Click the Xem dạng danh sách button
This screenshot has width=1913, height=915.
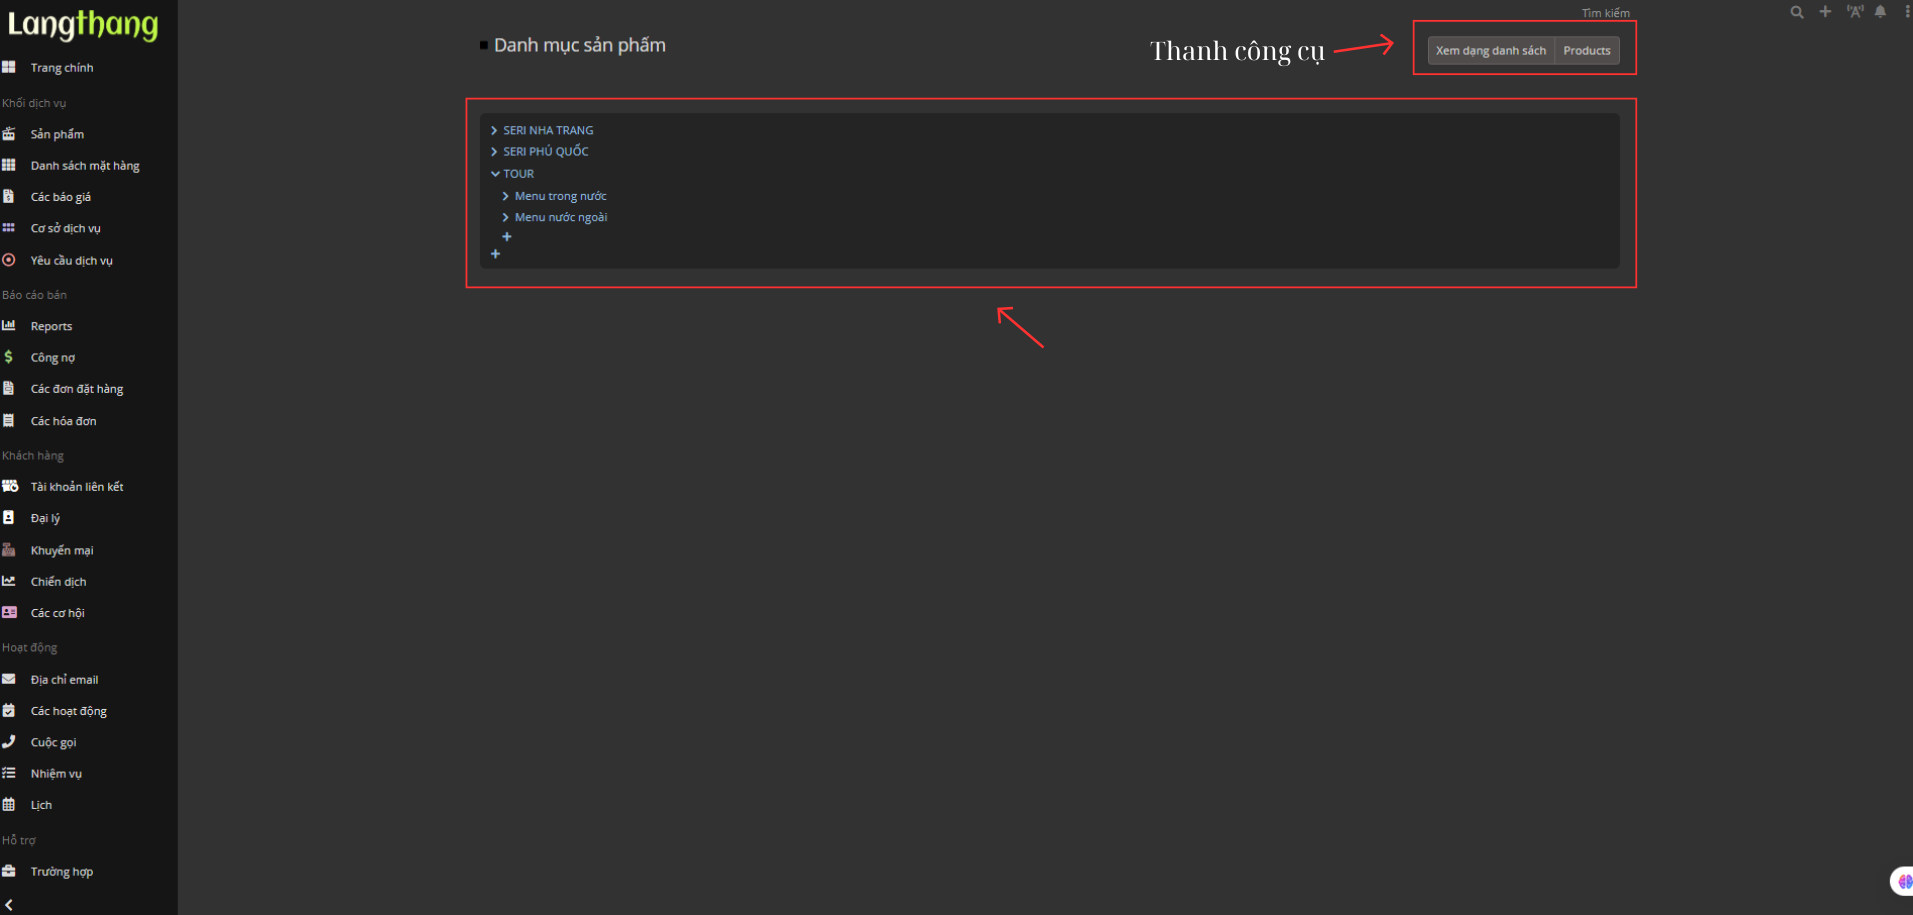click(1490, 51)
